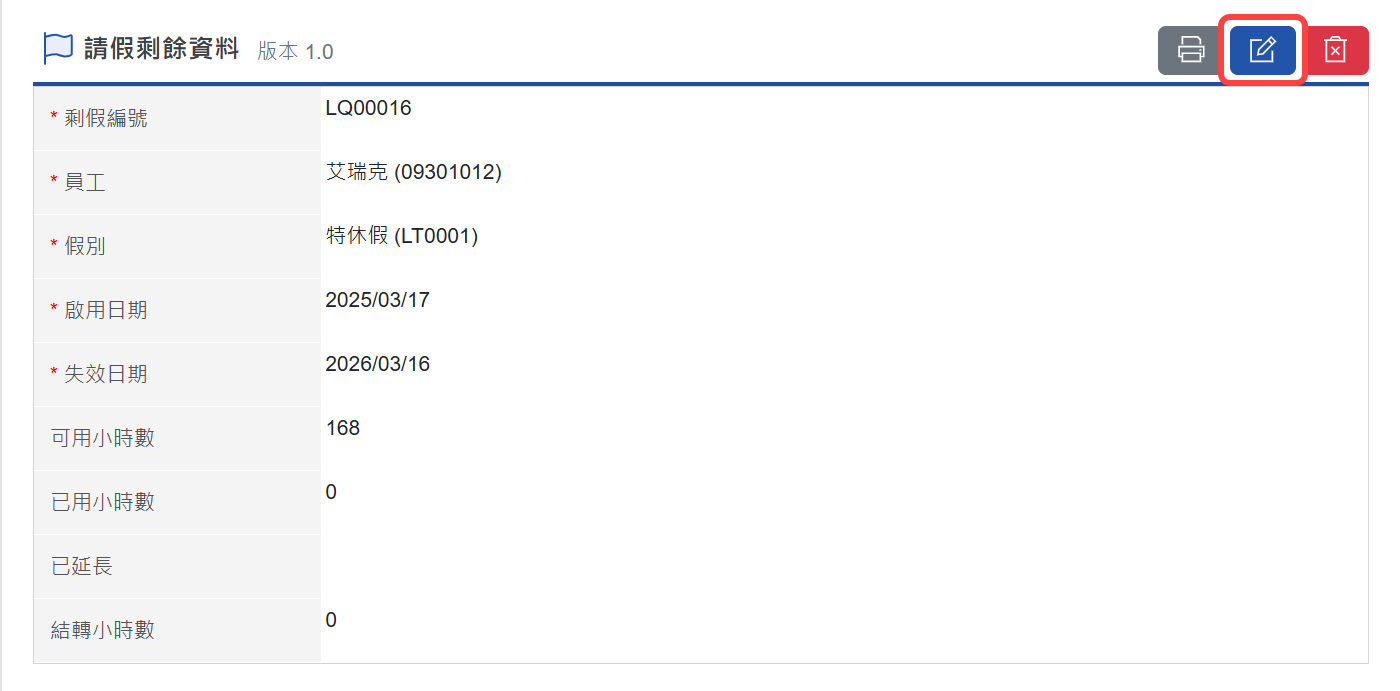Select the 可用小時數 label
The image size is (1400, 691).
[103, 438]
